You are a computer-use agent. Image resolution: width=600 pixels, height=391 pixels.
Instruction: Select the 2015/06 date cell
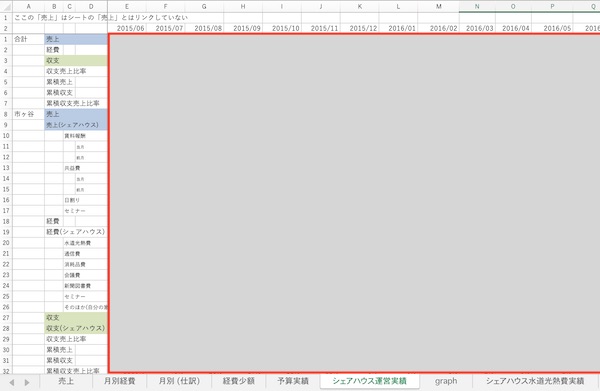[127, 28]
